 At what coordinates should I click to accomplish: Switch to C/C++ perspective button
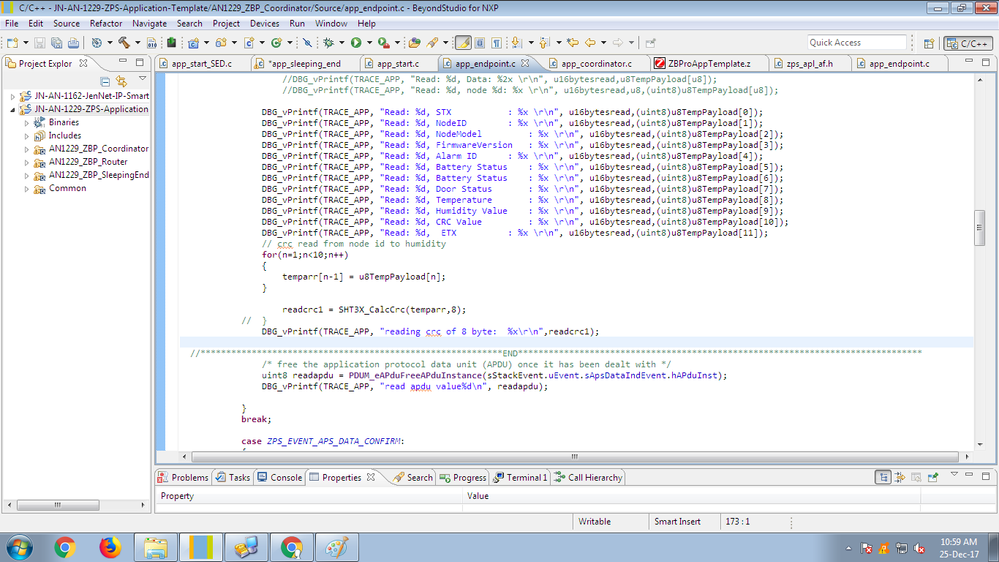pyautogui.click(x=968, y=43)
